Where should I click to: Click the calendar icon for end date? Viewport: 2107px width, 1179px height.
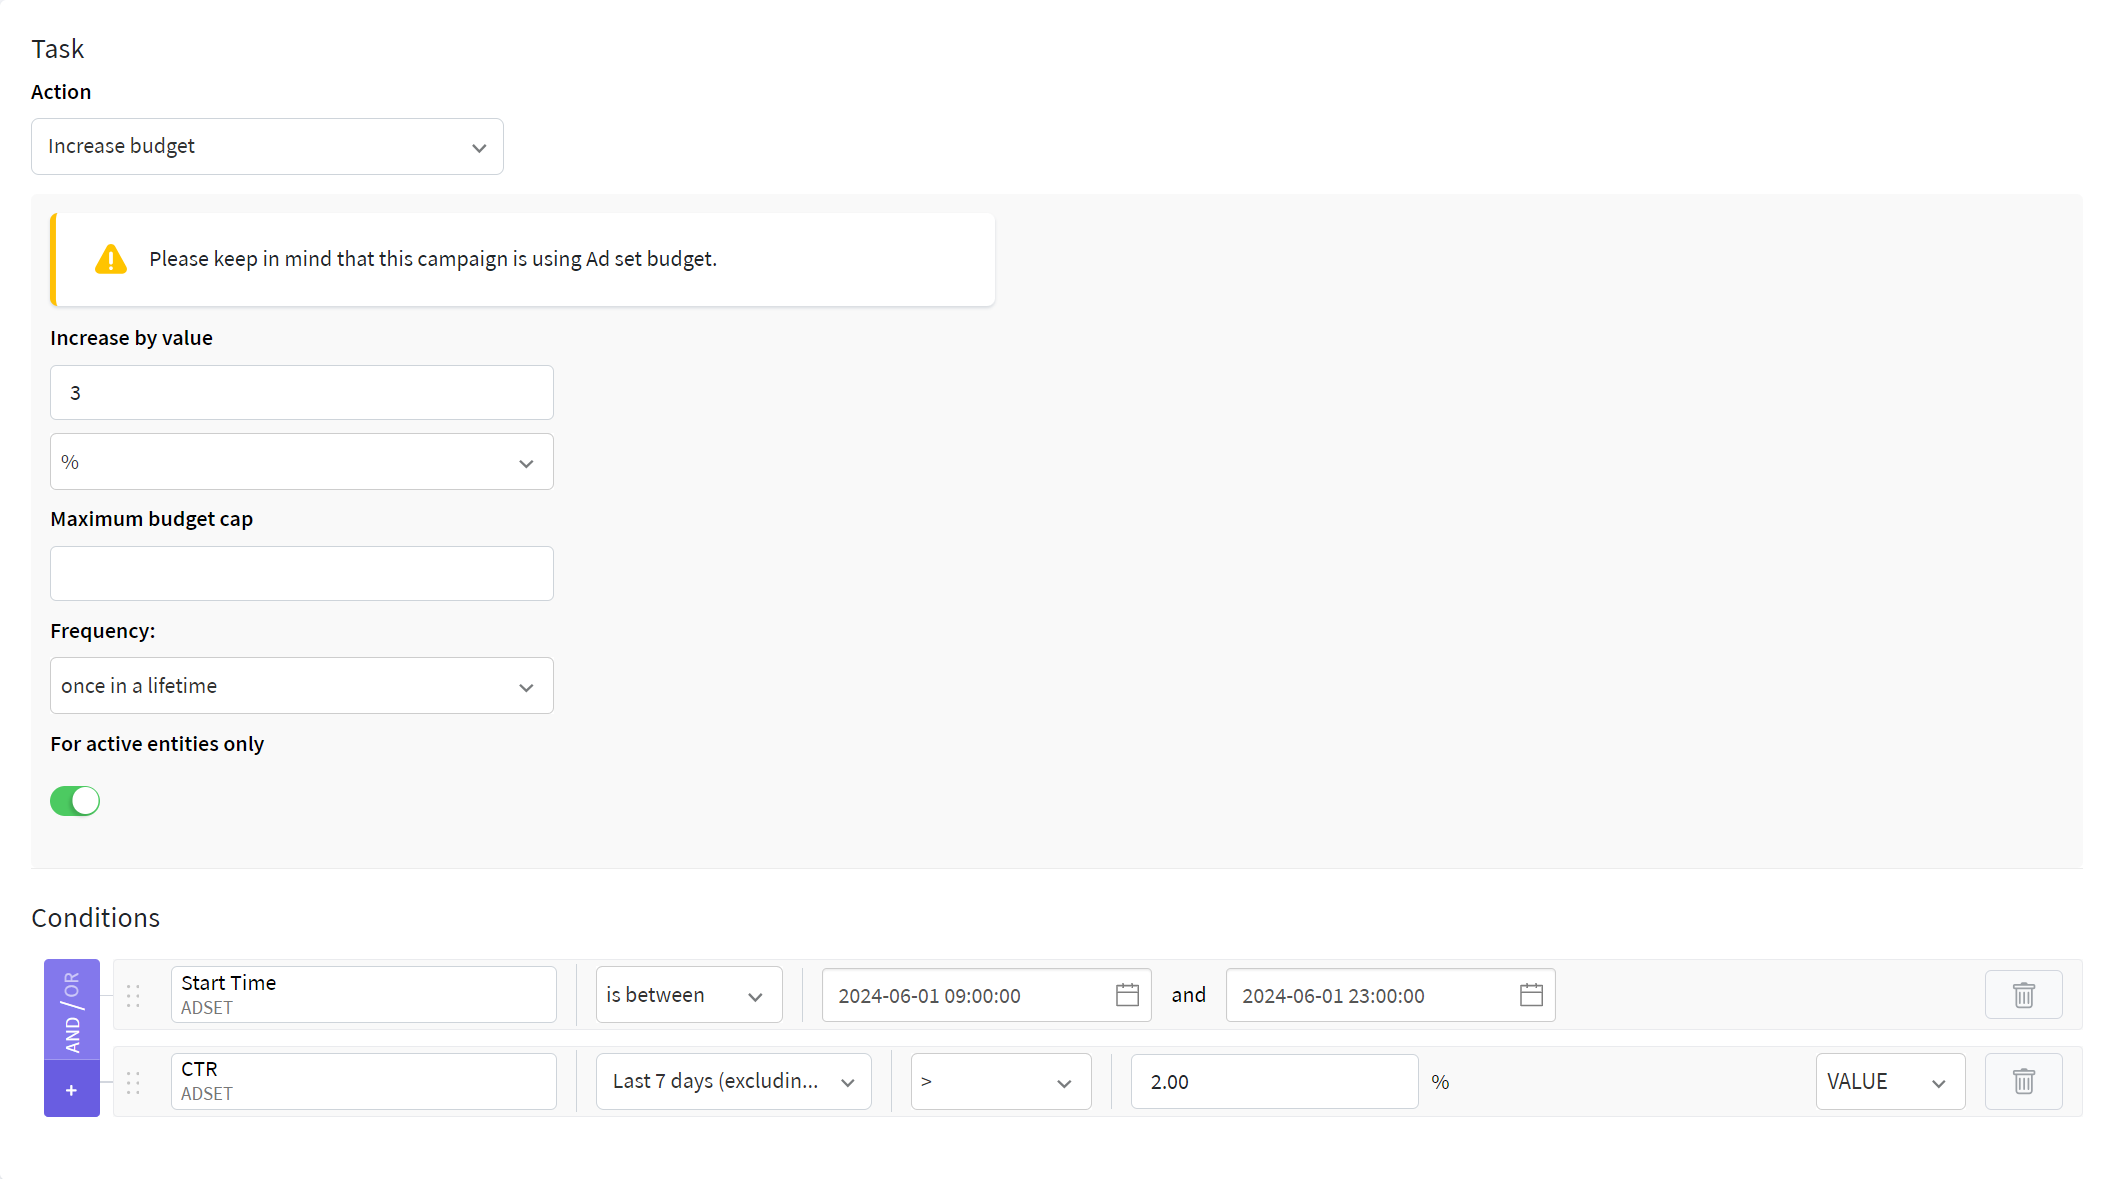click(1530, 995)
